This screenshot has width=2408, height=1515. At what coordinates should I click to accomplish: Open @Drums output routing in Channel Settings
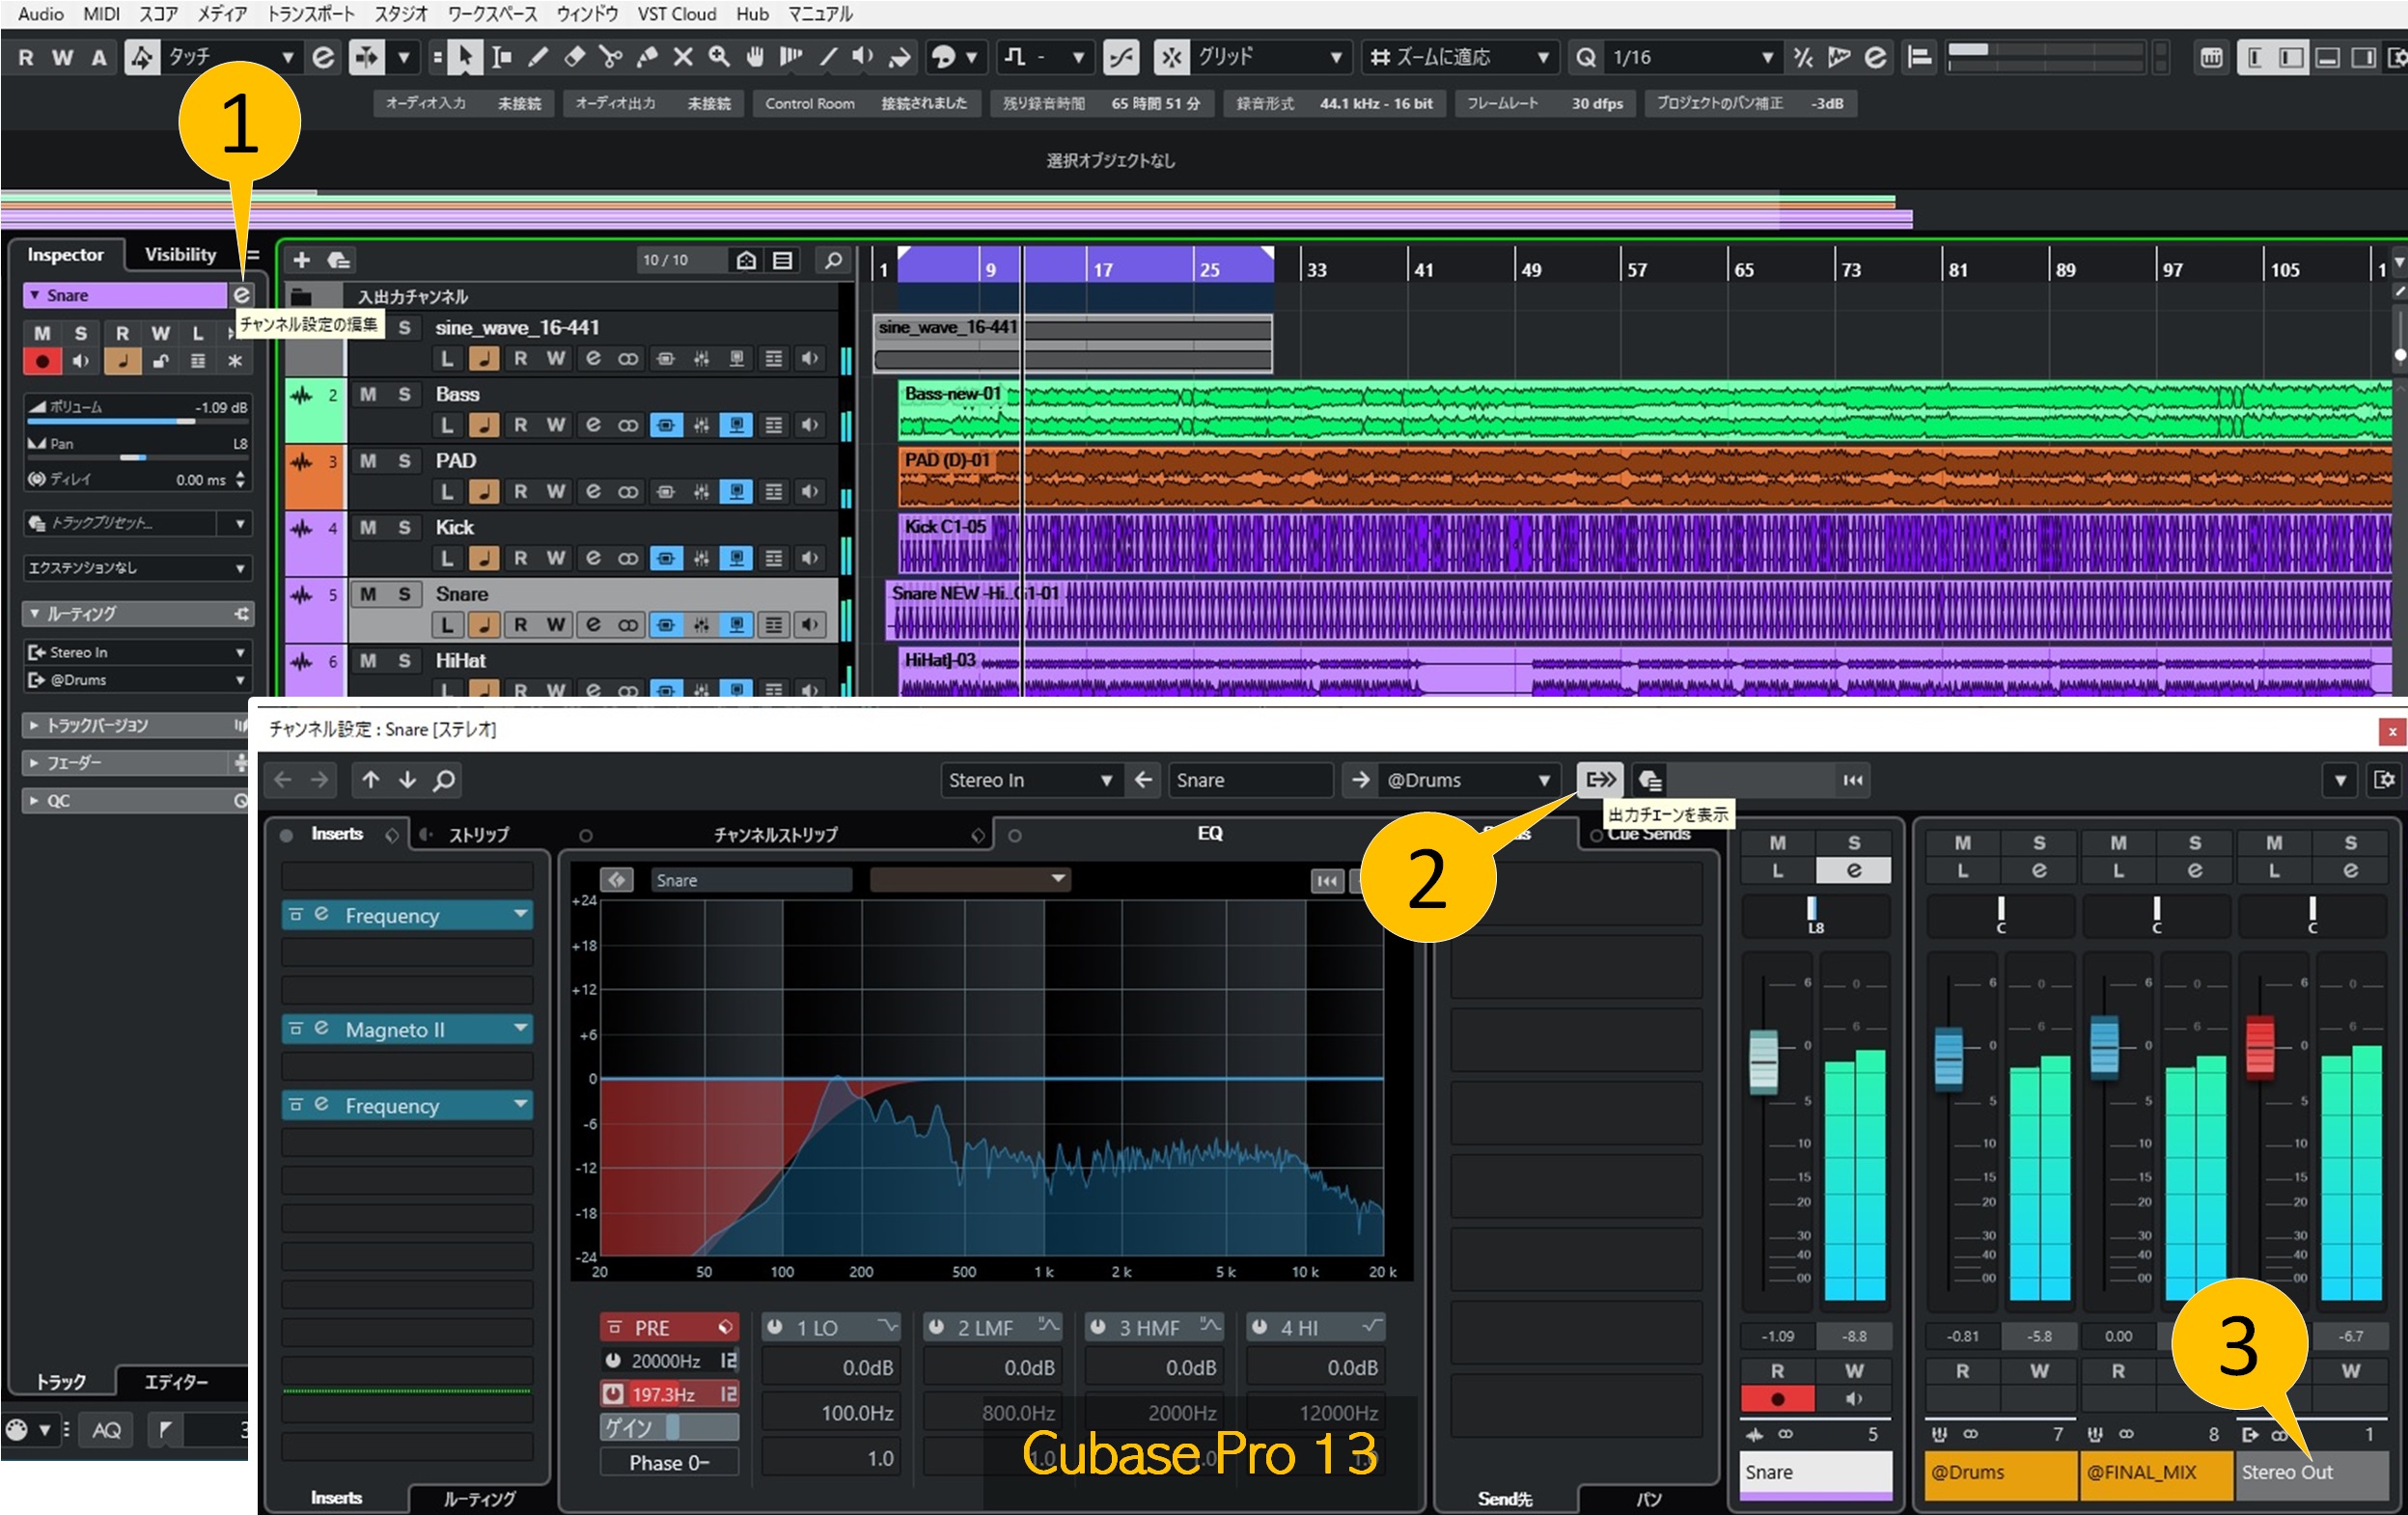pos(1468,780)
